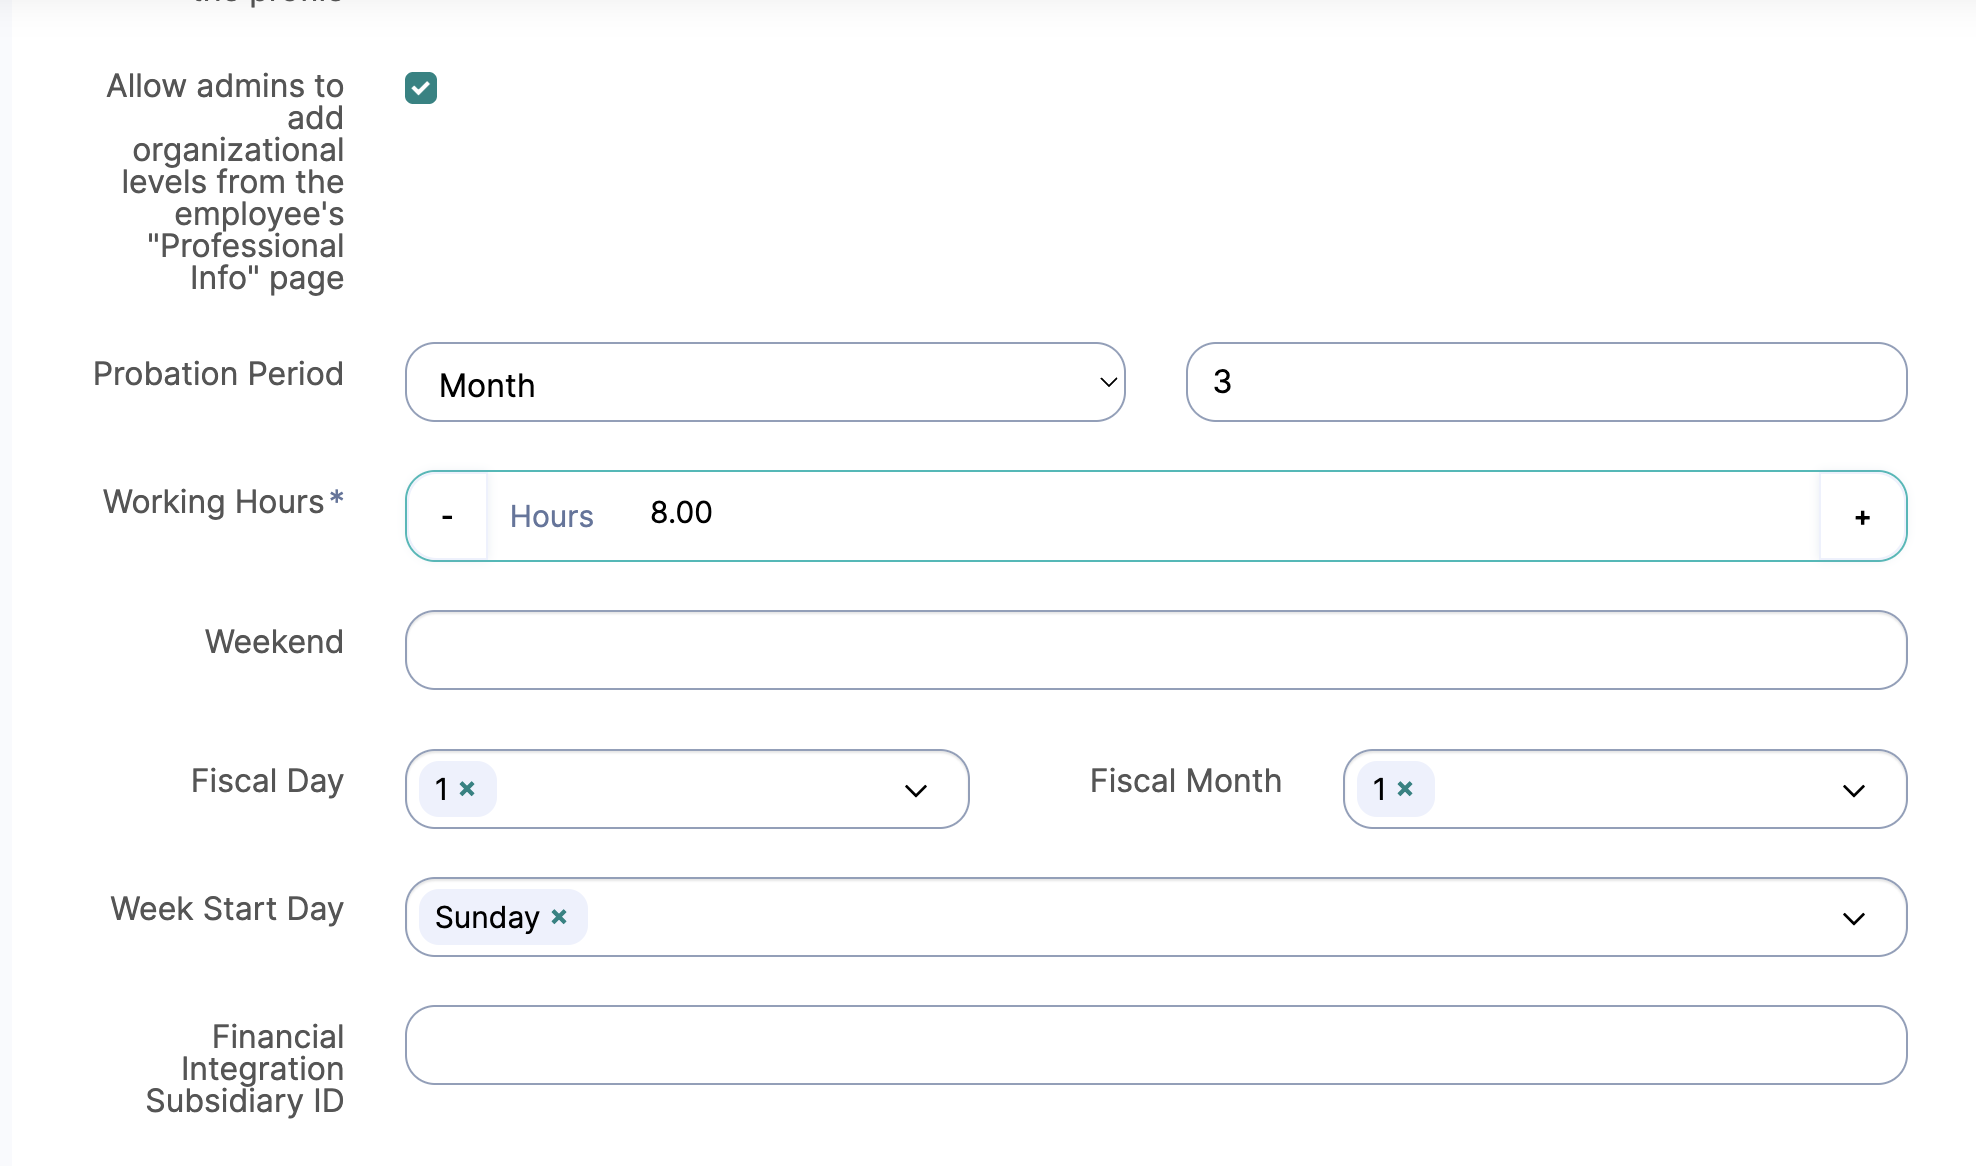Expand the Fiscal Day dropdown chevron

tap(915, 791)
